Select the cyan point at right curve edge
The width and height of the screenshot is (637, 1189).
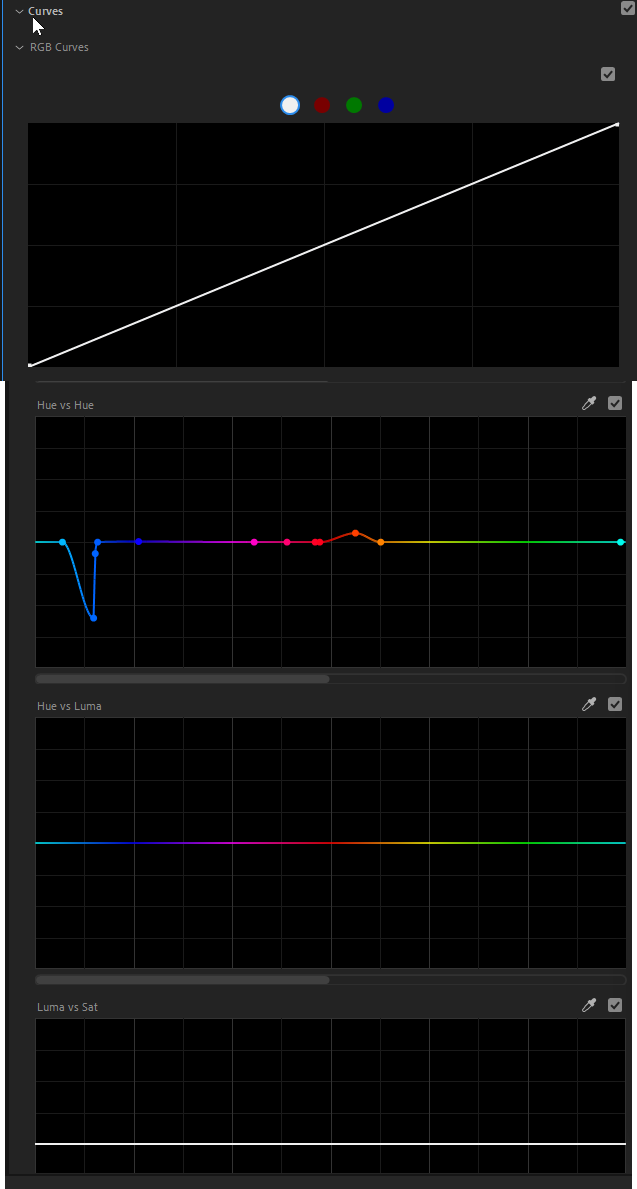pos(621,542)
